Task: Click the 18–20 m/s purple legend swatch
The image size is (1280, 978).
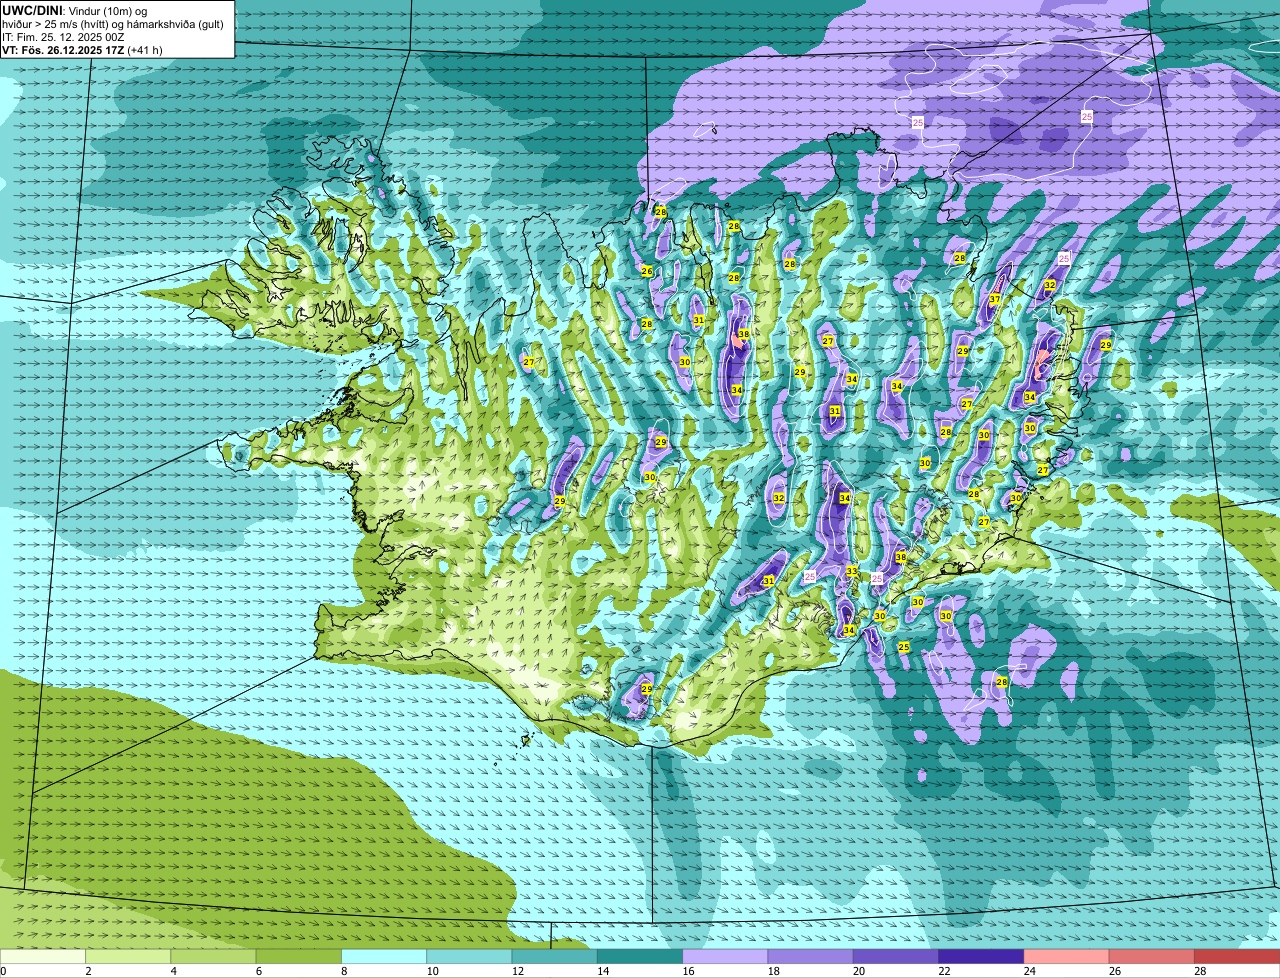Action: click(x=811, y=956)
